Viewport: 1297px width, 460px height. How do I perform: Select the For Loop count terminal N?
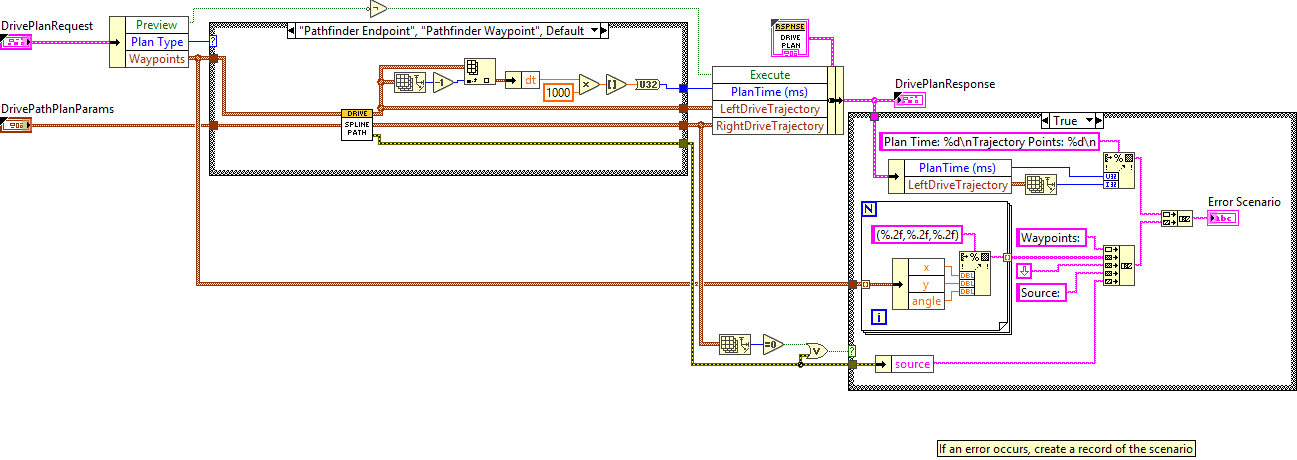coord(869,210)
